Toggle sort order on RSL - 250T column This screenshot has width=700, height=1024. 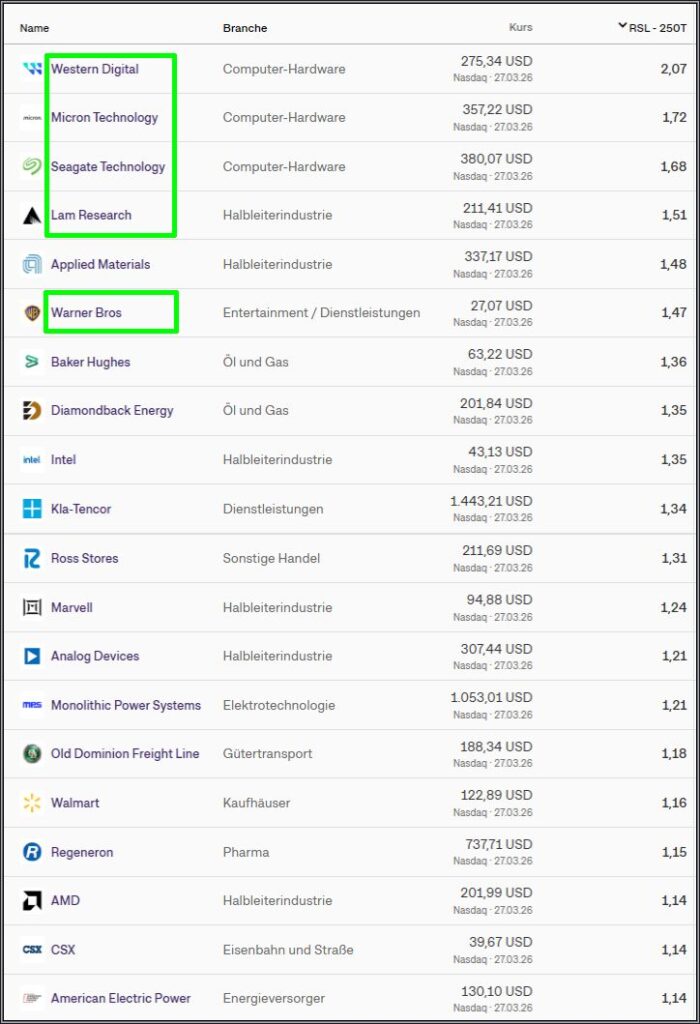[x=656, y=27]
